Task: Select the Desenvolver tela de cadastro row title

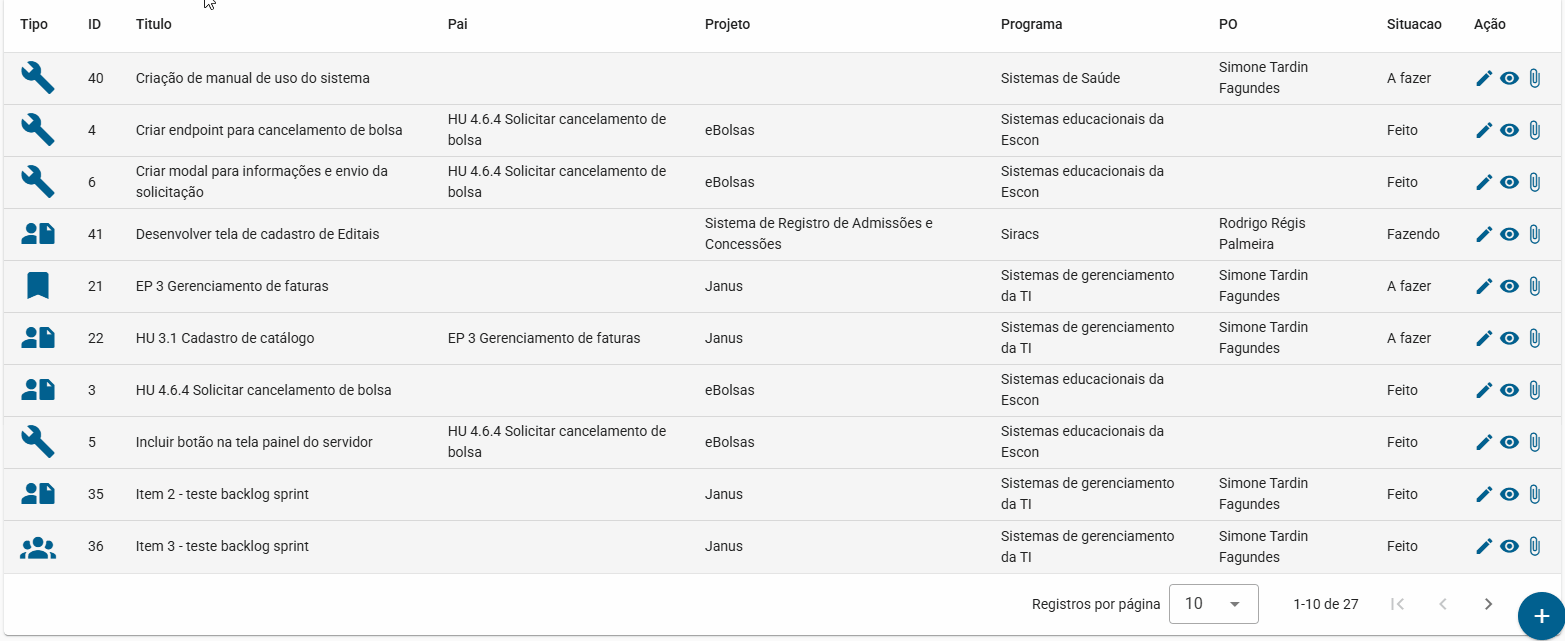Action: pos(257,234)
